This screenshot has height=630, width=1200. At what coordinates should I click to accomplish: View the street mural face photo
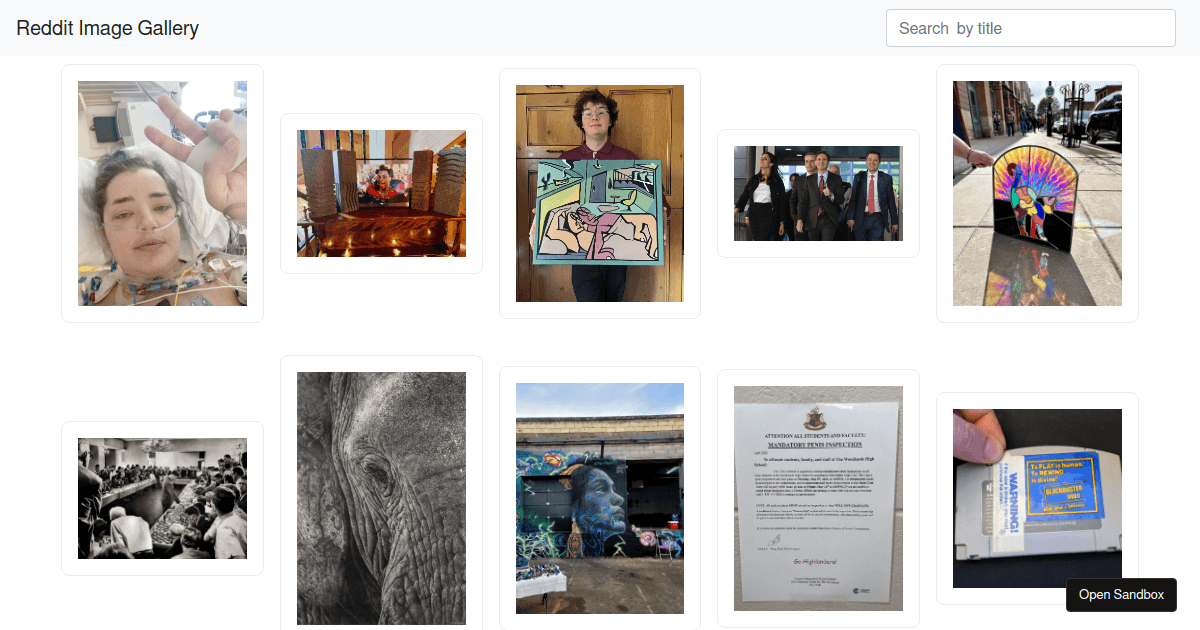click(600, 498)
